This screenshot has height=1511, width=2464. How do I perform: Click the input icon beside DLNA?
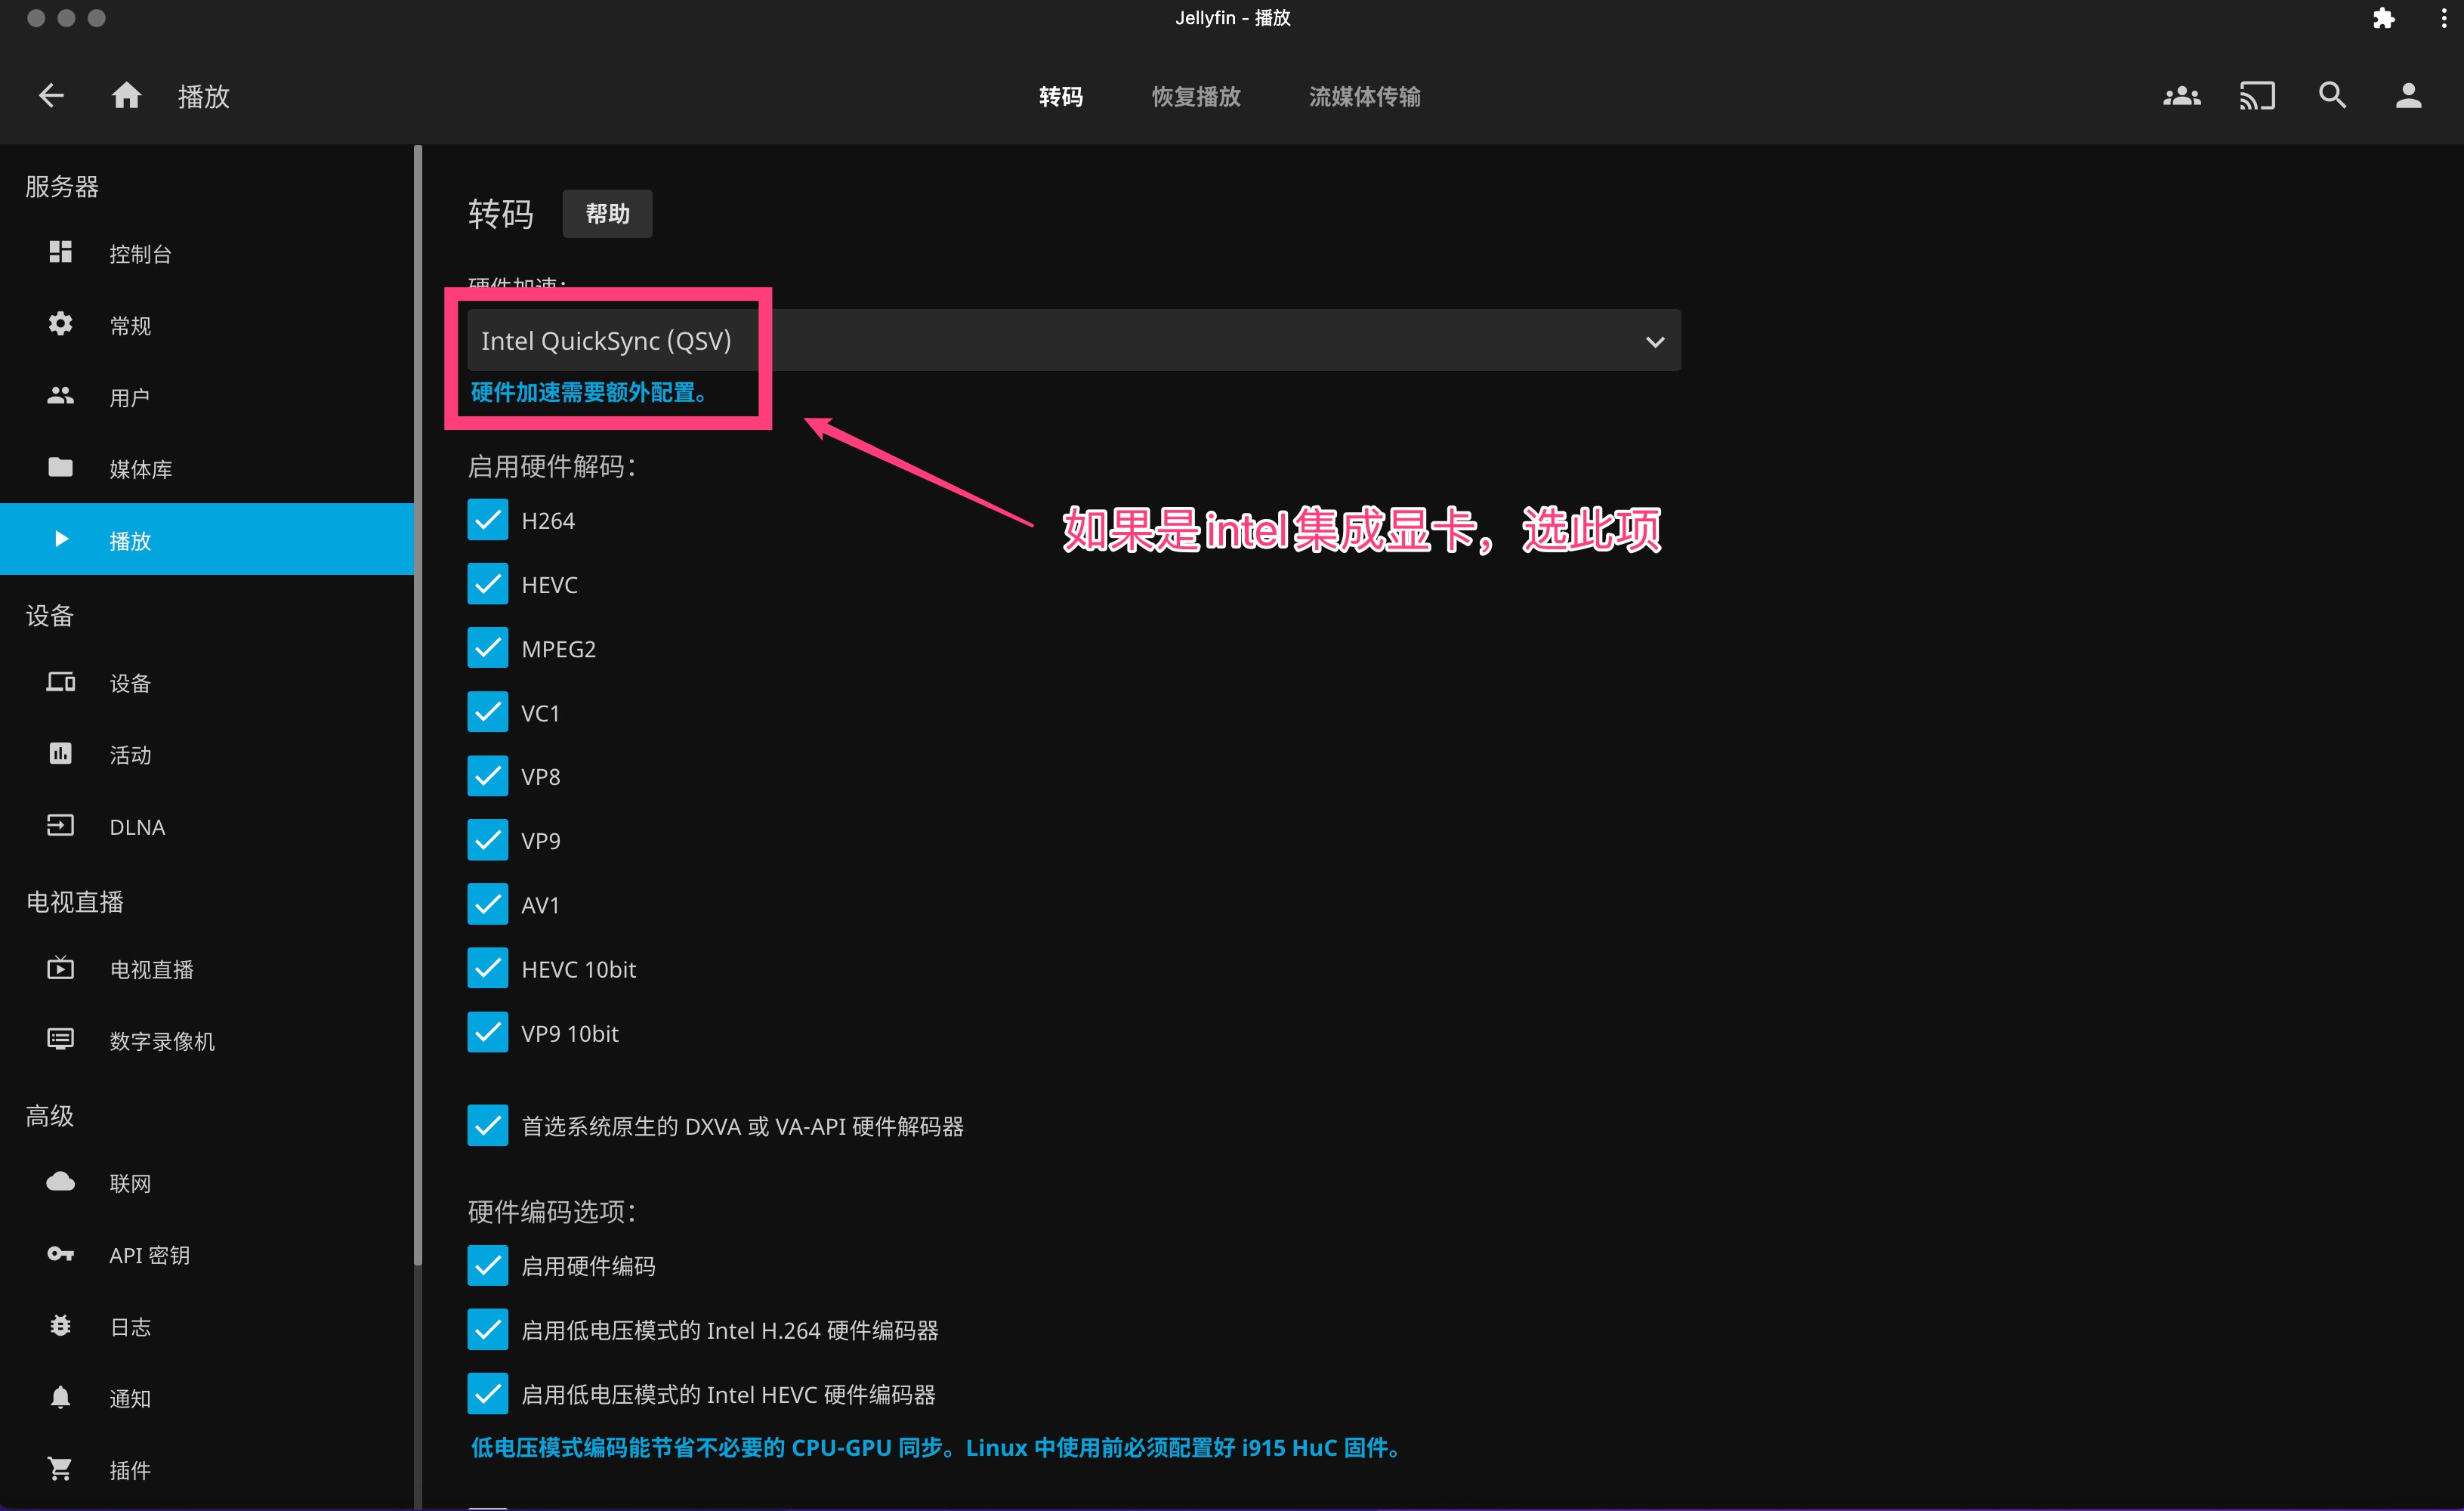[x=61, y=826]
